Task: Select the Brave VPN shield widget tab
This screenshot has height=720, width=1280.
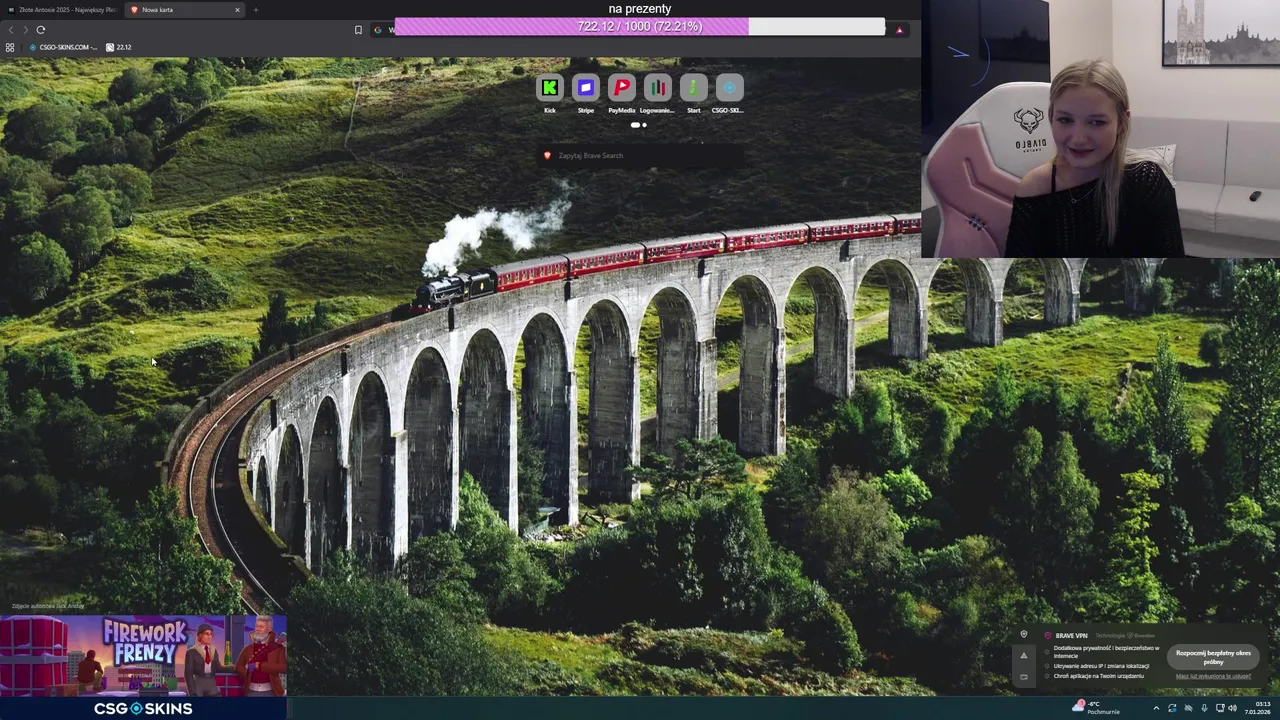Action: 1023,634
